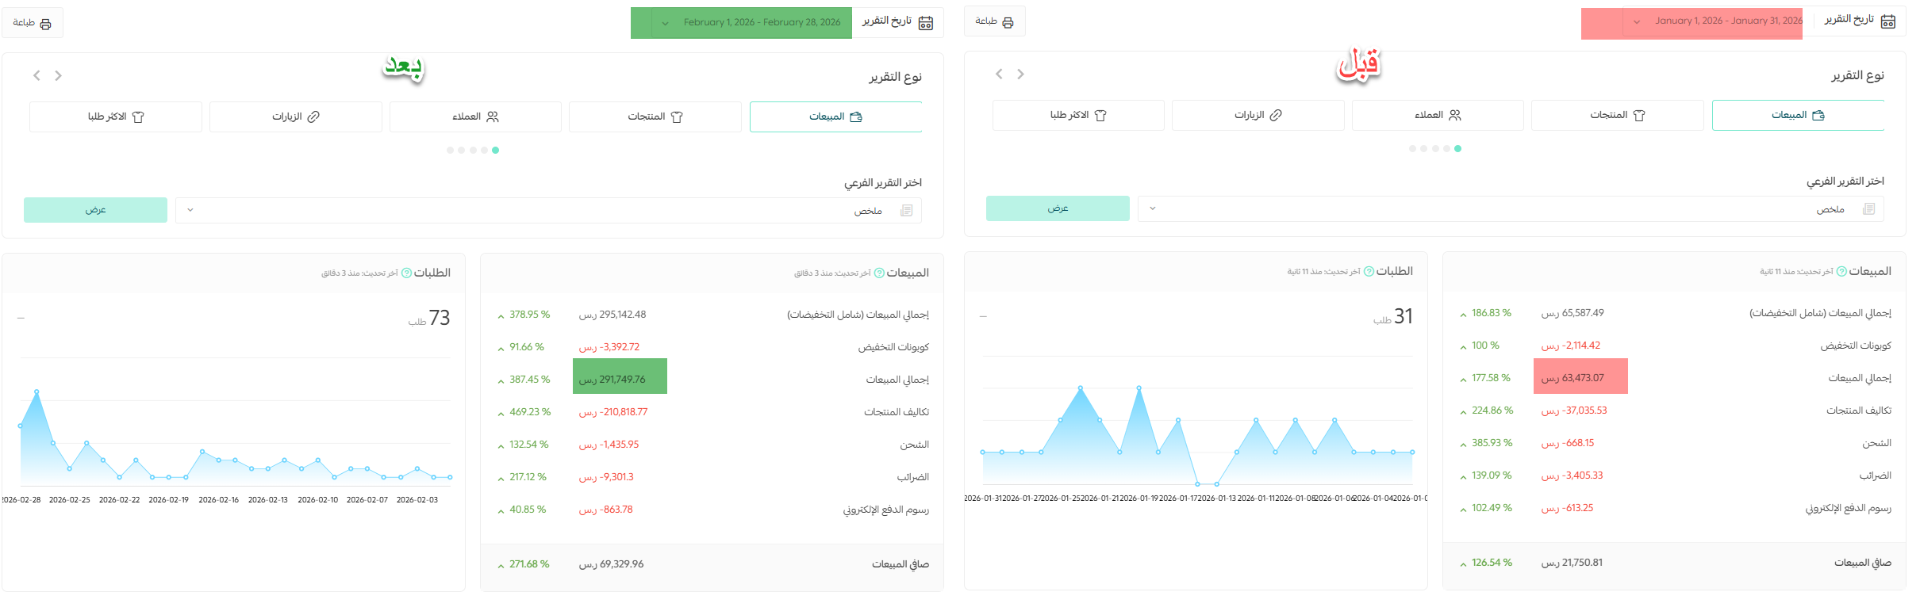Print the February report with طباعة

point(32,23)
